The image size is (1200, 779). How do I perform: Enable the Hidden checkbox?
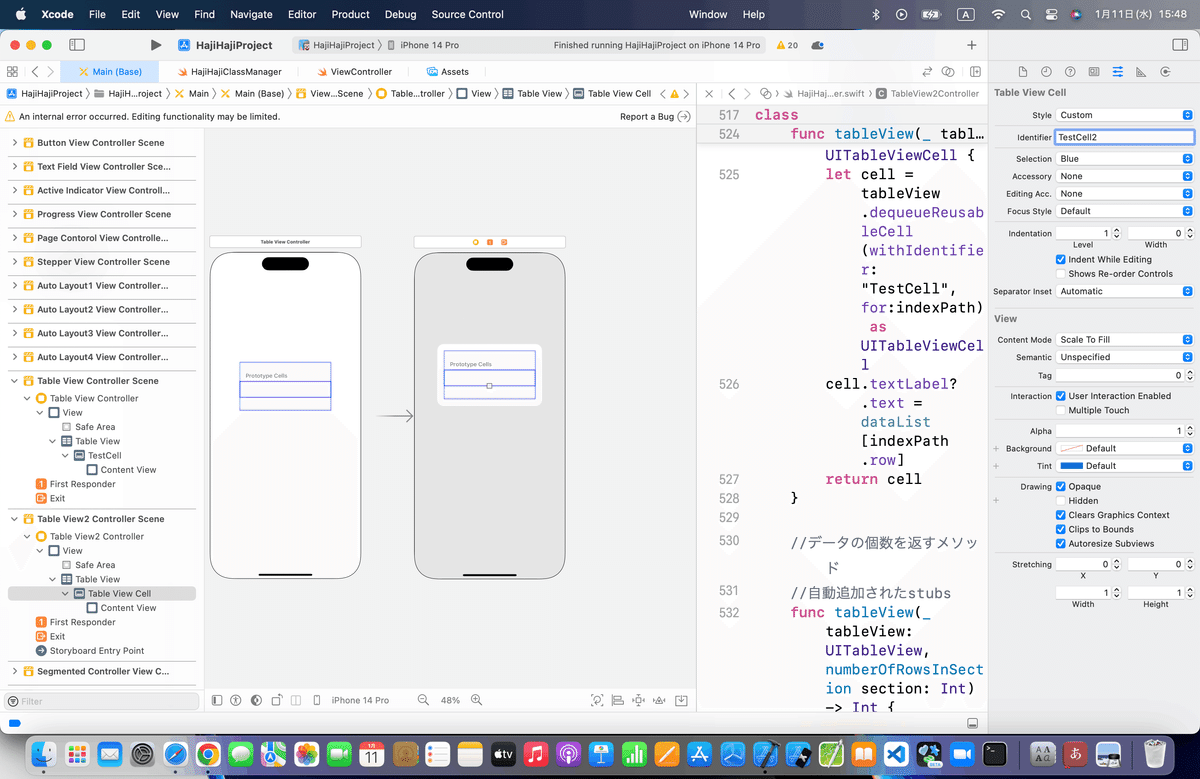pos(1061,501)
